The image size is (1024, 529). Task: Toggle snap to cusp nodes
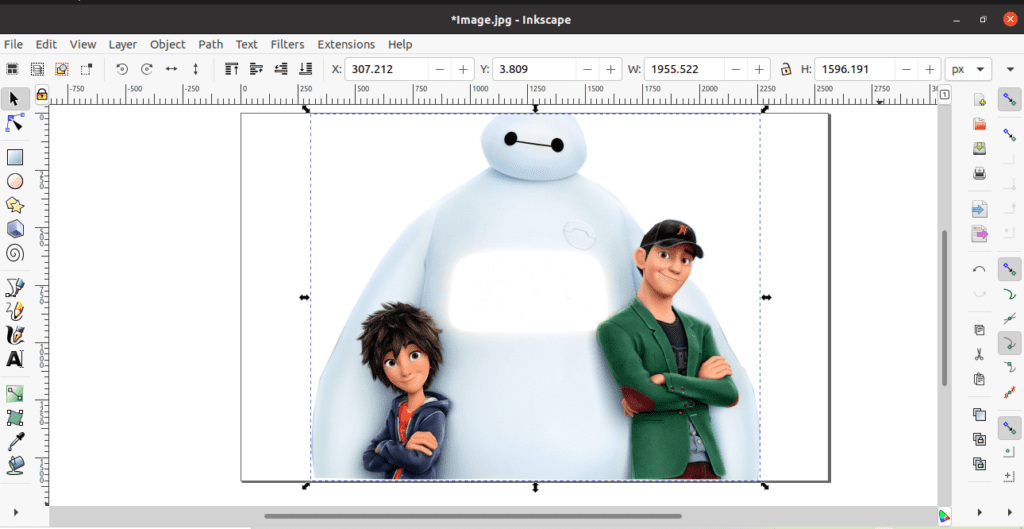point(1010,343)
